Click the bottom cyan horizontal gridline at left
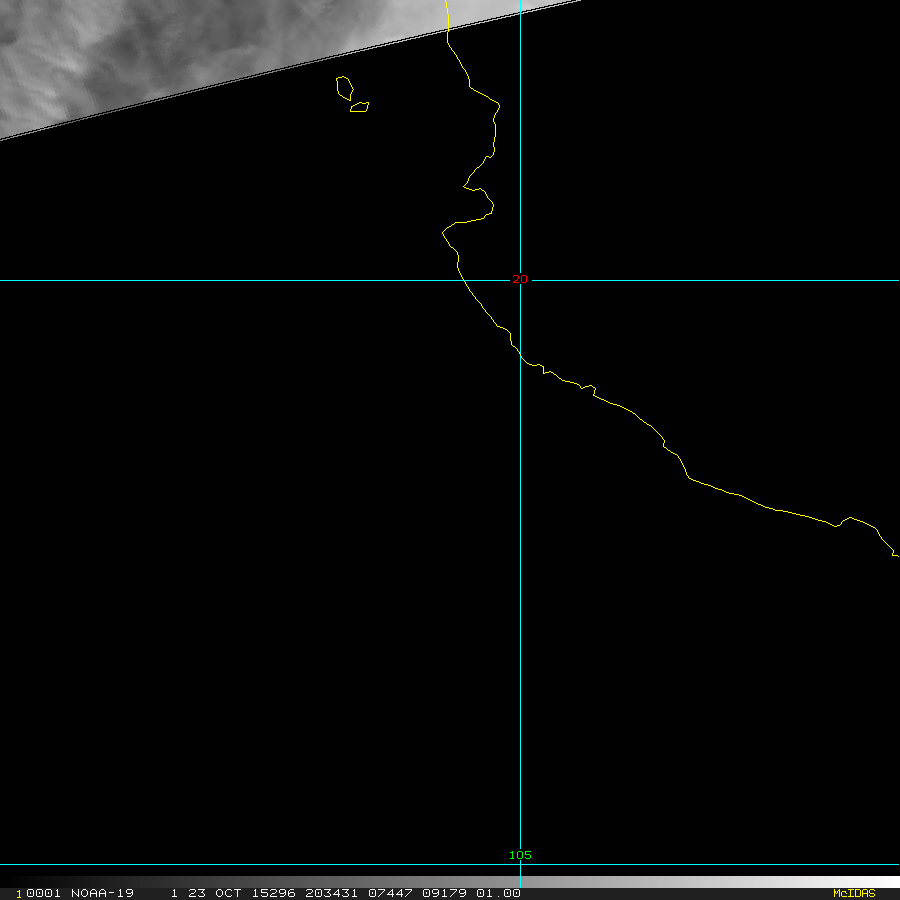Screen dimensions: 900x900 [100, 865]
